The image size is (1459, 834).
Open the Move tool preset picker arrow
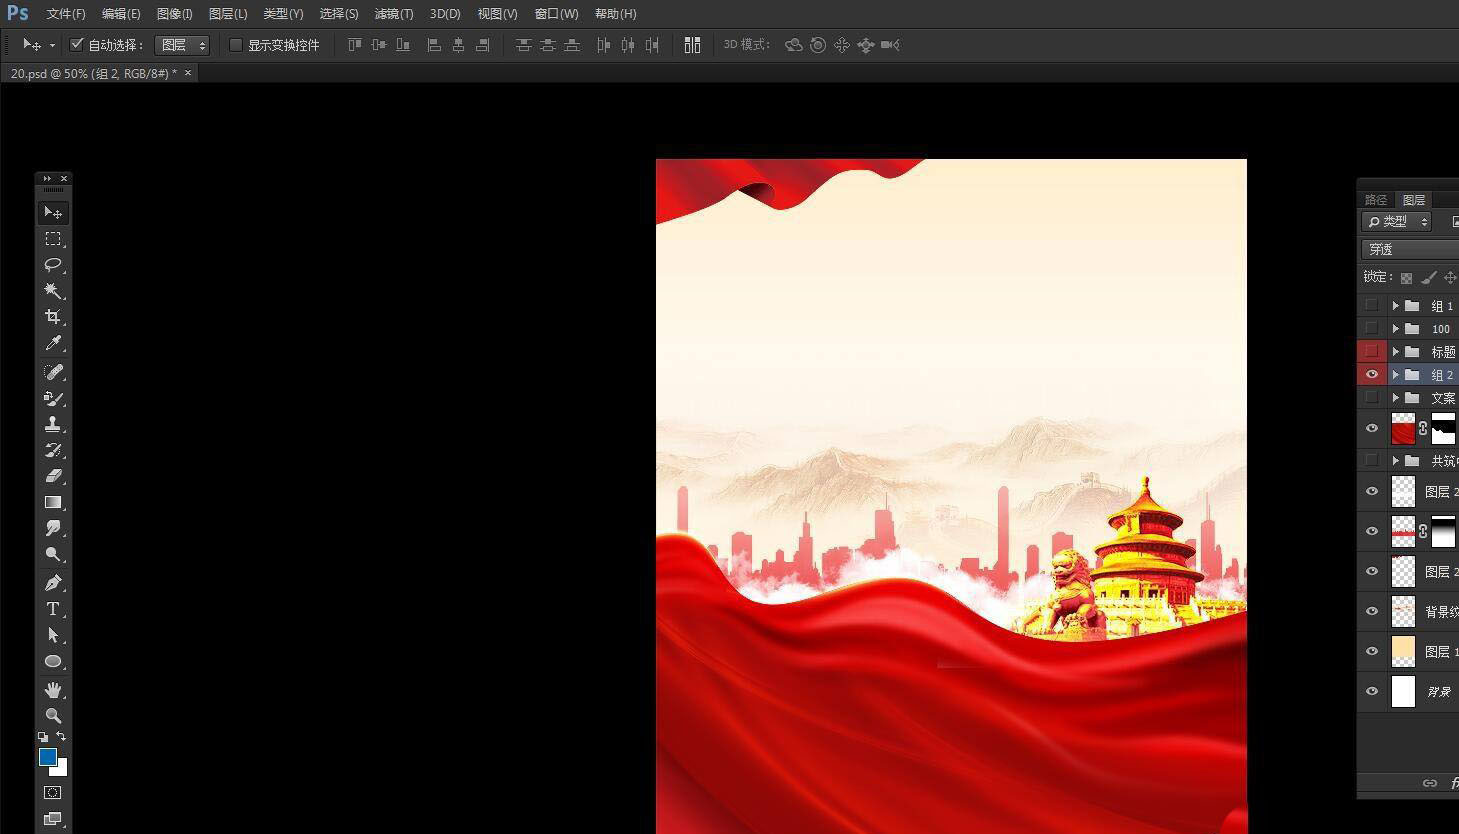(x=52, y=45)
